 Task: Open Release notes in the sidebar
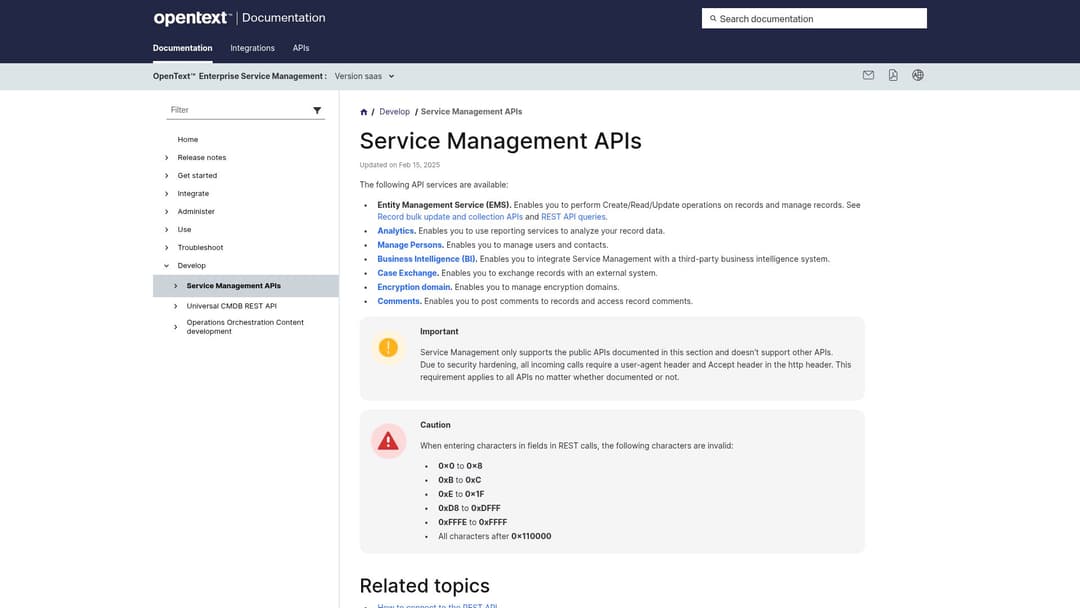click(x=202, y=158)
